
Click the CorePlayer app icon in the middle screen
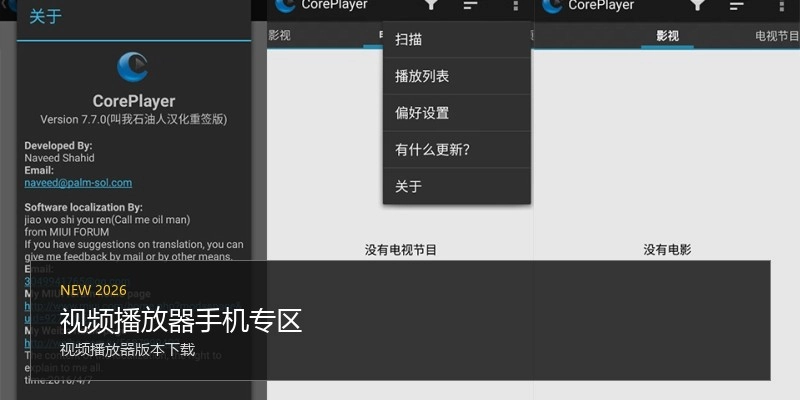click(285, 5)
